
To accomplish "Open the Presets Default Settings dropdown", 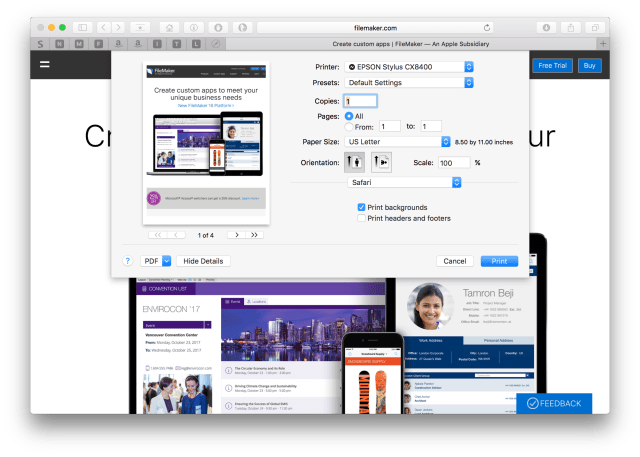I will click(409, 83).
